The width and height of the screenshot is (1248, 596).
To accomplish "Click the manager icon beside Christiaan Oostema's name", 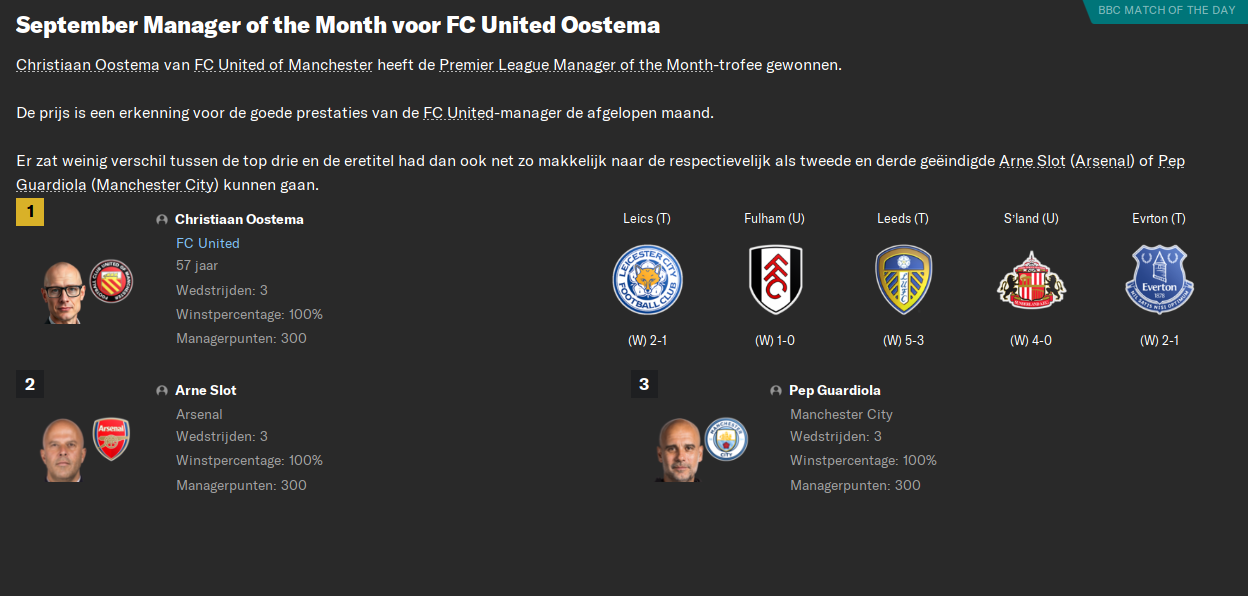I will click(161, 218).
